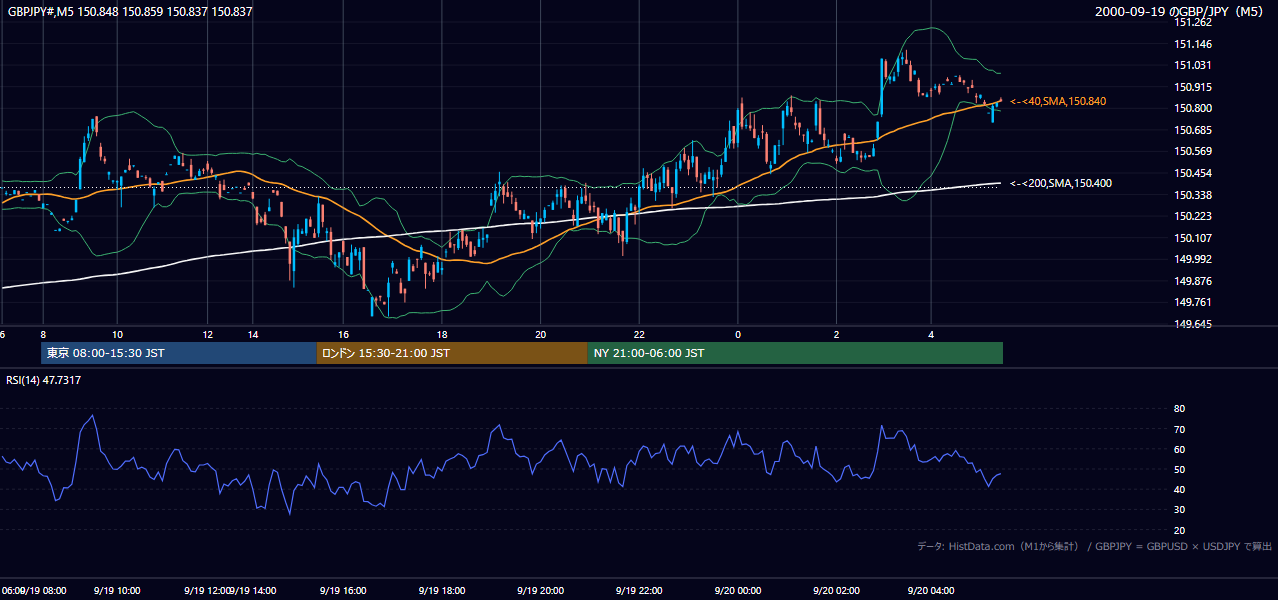
Task: Click the white 200 SMA 150.400 label
Action: (x=1060, y=183)
